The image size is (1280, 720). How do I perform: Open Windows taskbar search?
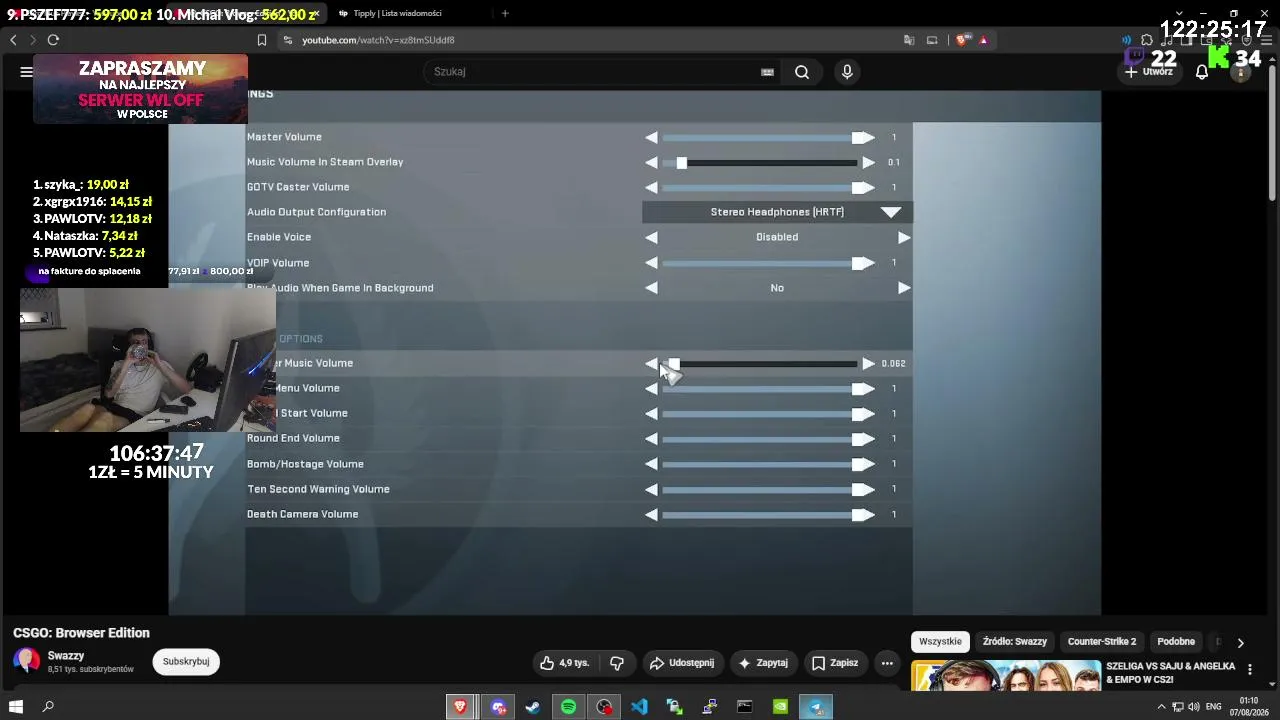(48, 707)
